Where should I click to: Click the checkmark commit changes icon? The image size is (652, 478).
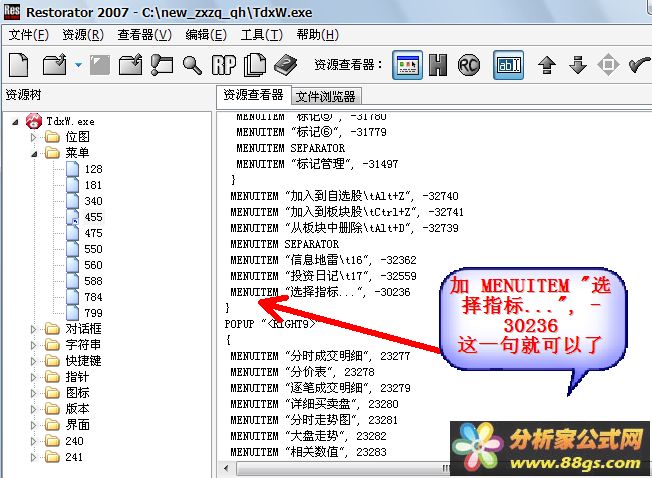(640, 65)
